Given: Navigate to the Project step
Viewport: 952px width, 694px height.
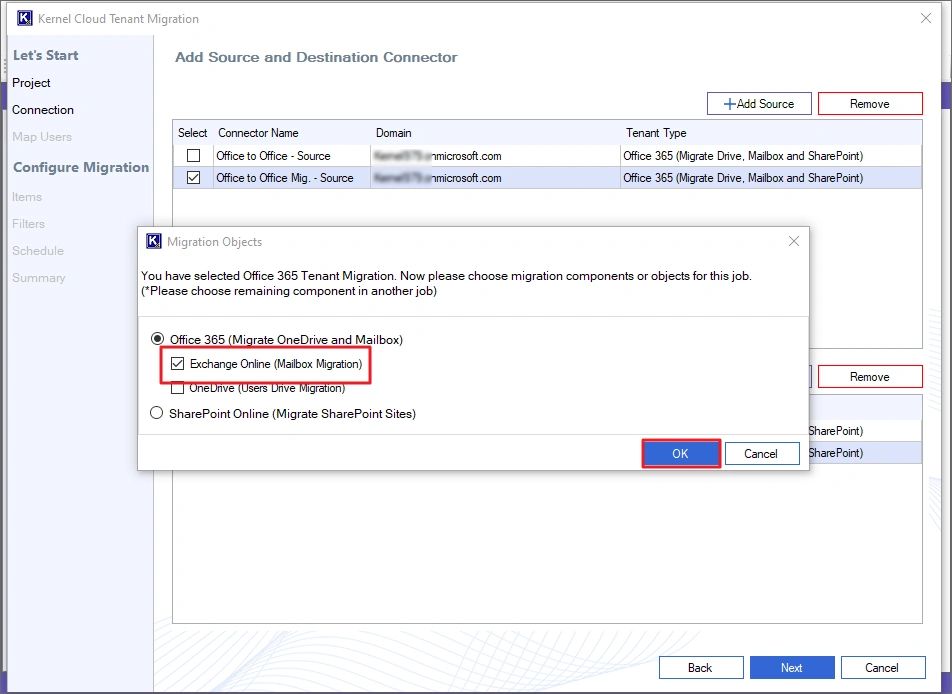Looking at the screenshot, I should tap(31, 83).
